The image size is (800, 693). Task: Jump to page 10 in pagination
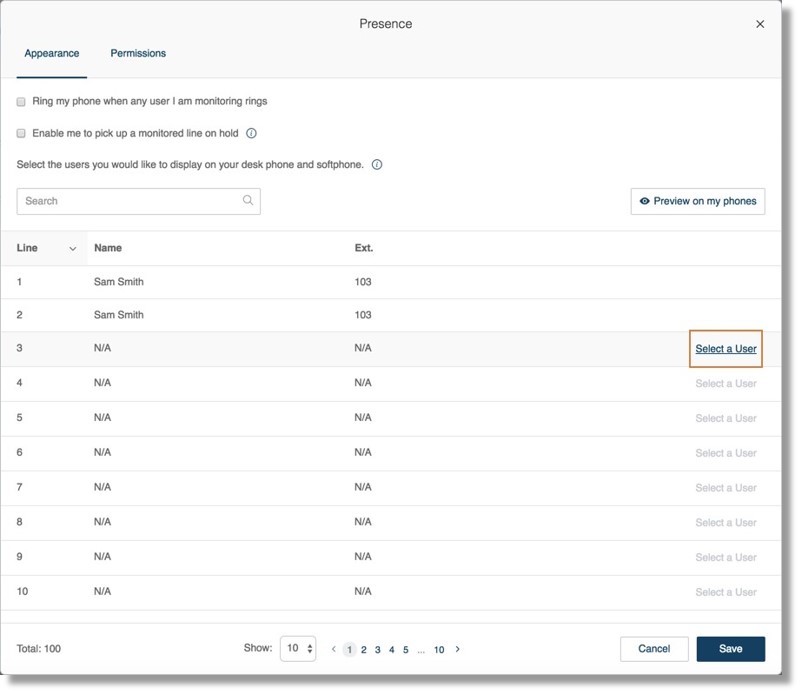439,650
